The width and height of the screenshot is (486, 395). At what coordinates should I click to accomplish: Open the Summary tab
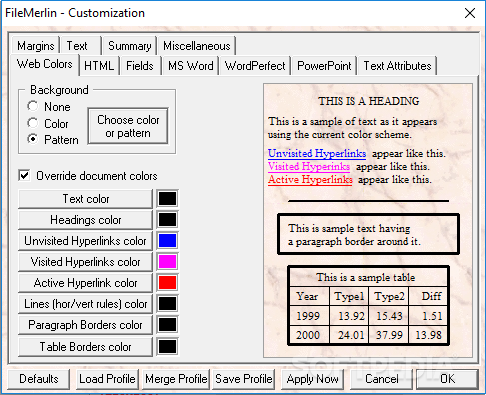coord(129,46)
